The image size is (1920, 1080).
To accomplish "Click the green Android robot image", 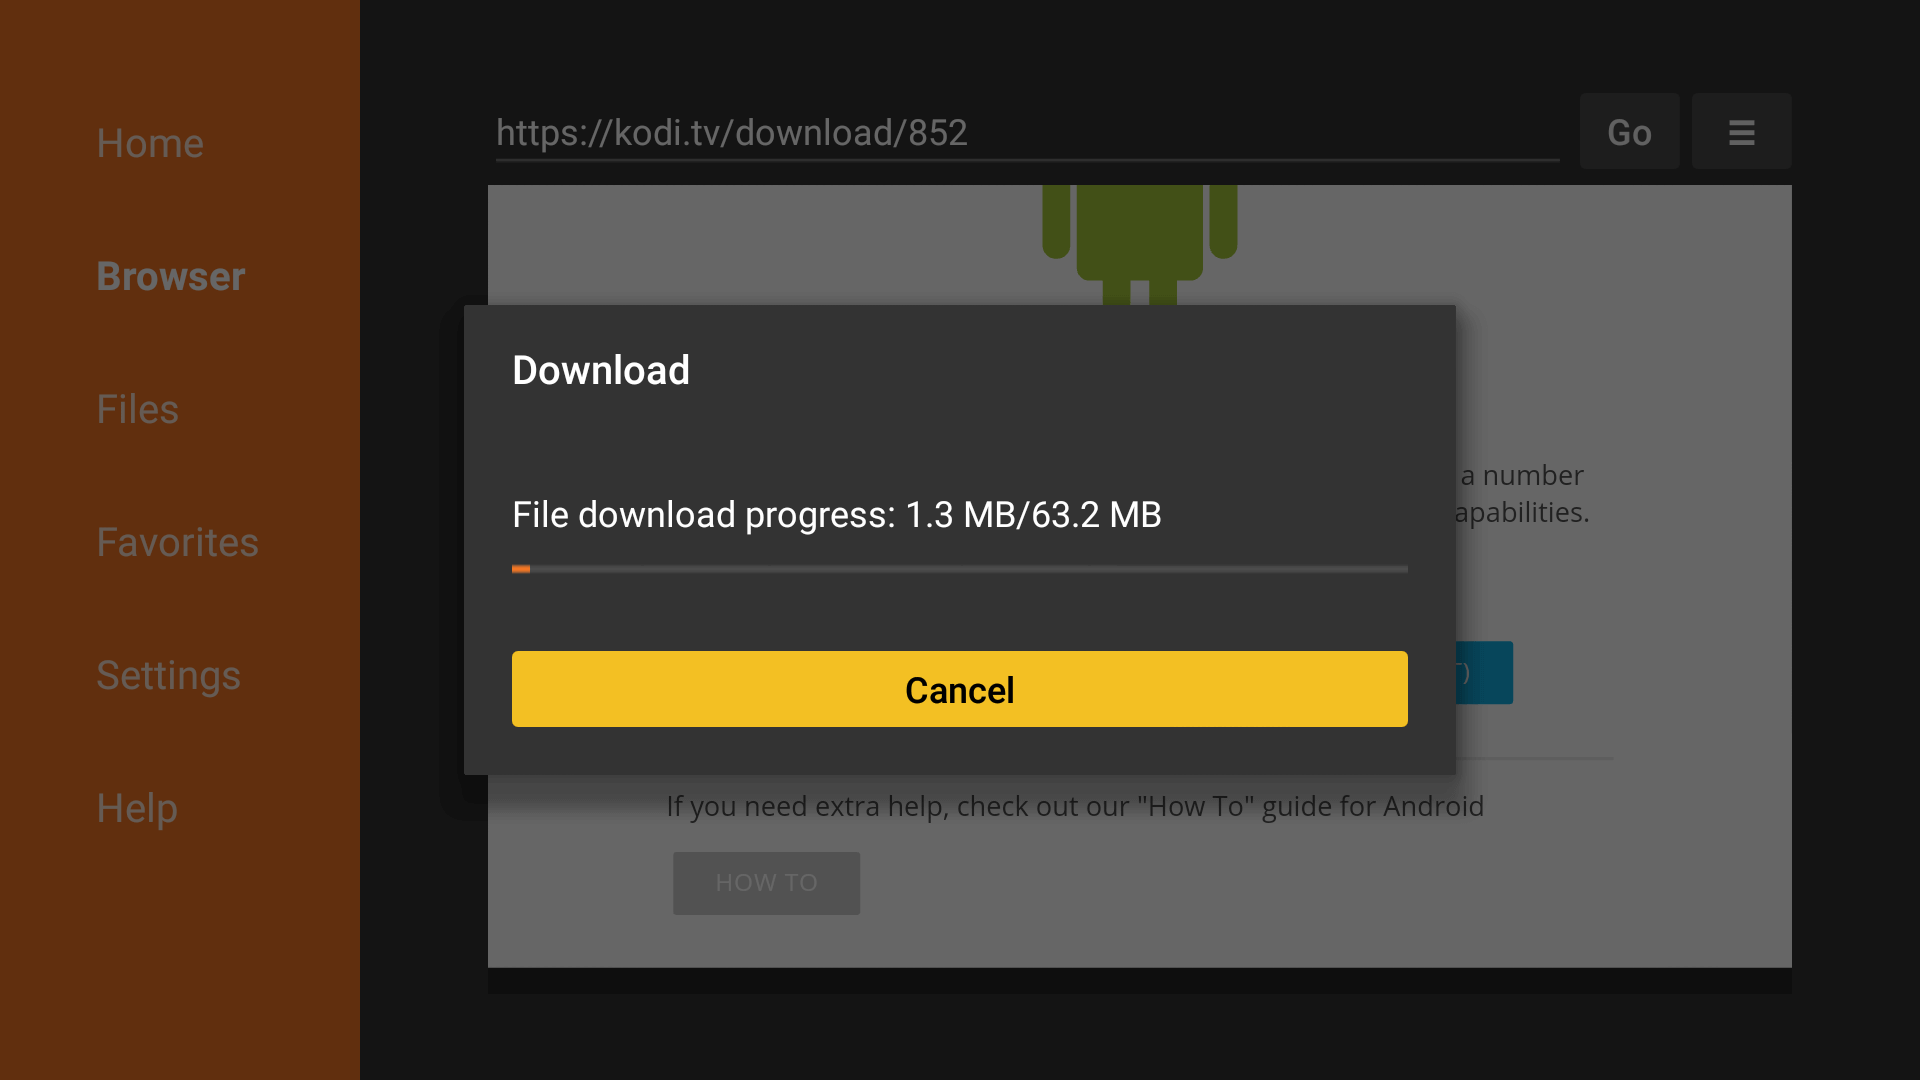I will 1139,245.
